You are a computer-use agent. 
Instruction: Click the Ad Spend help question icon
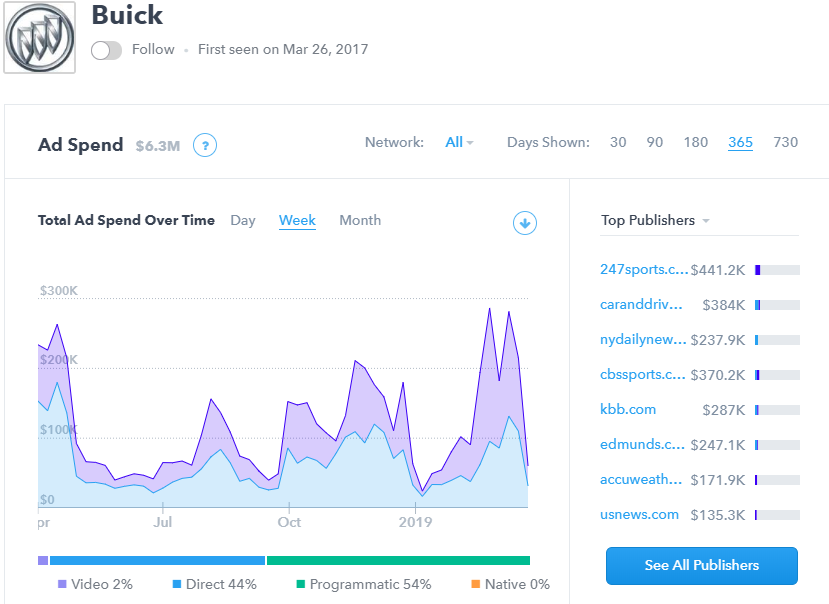(x=205, y=145)
